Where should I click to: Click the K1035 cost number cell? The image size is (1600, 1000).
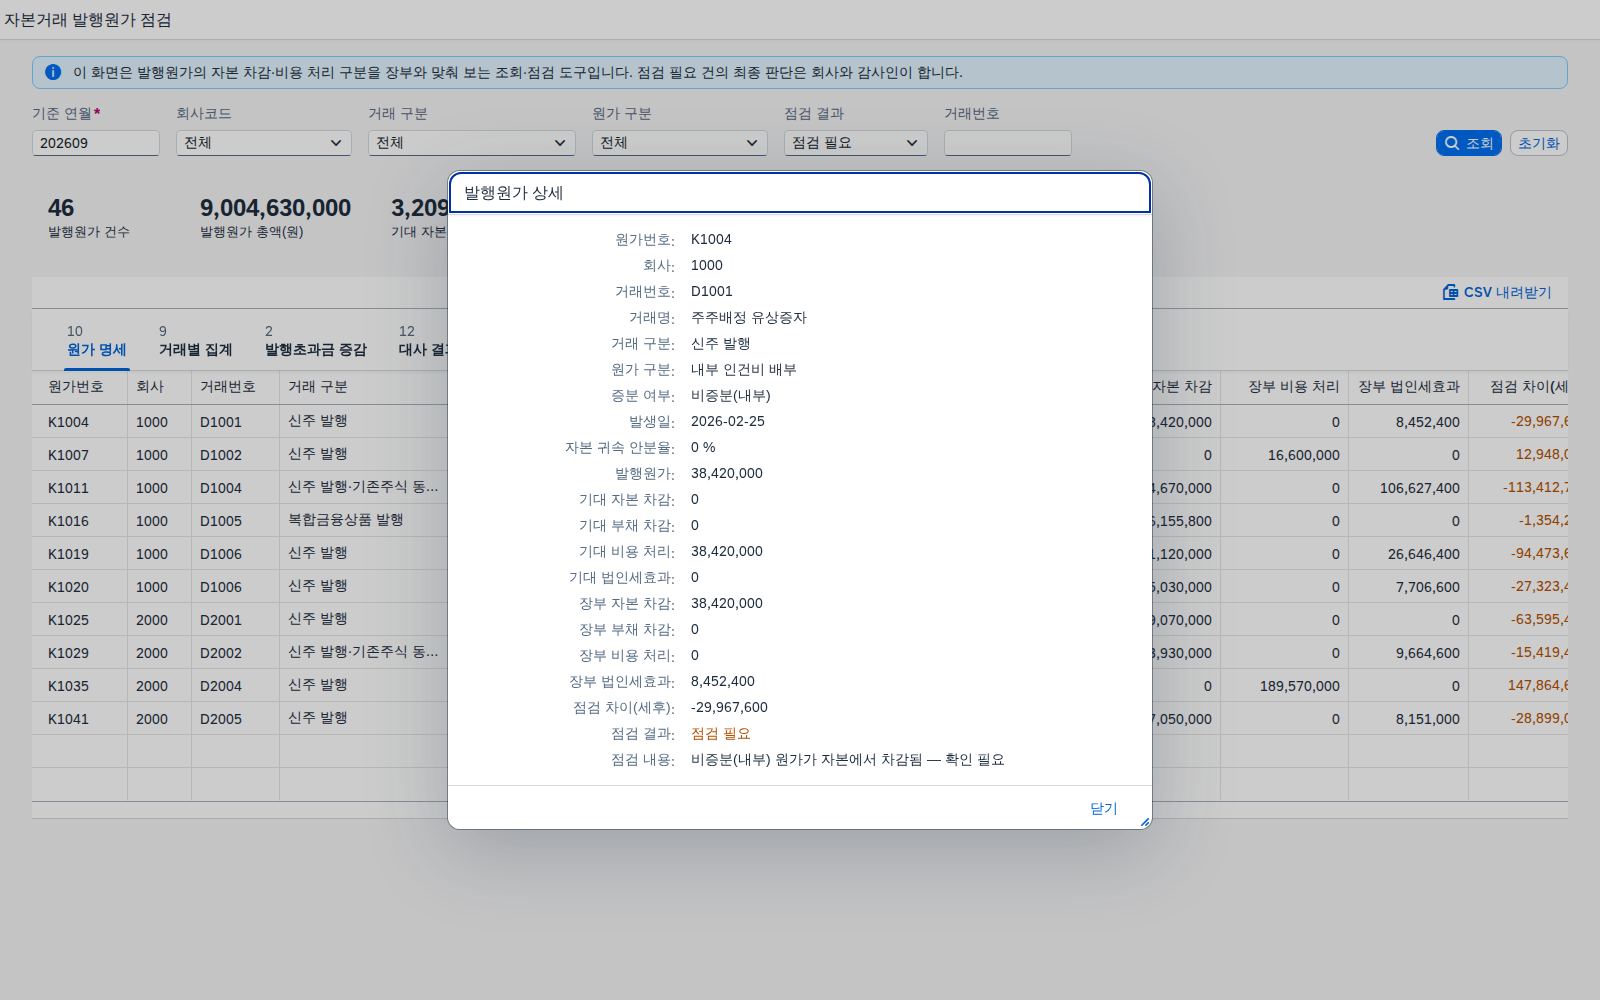pyautogui.click(x=80, y=686)
